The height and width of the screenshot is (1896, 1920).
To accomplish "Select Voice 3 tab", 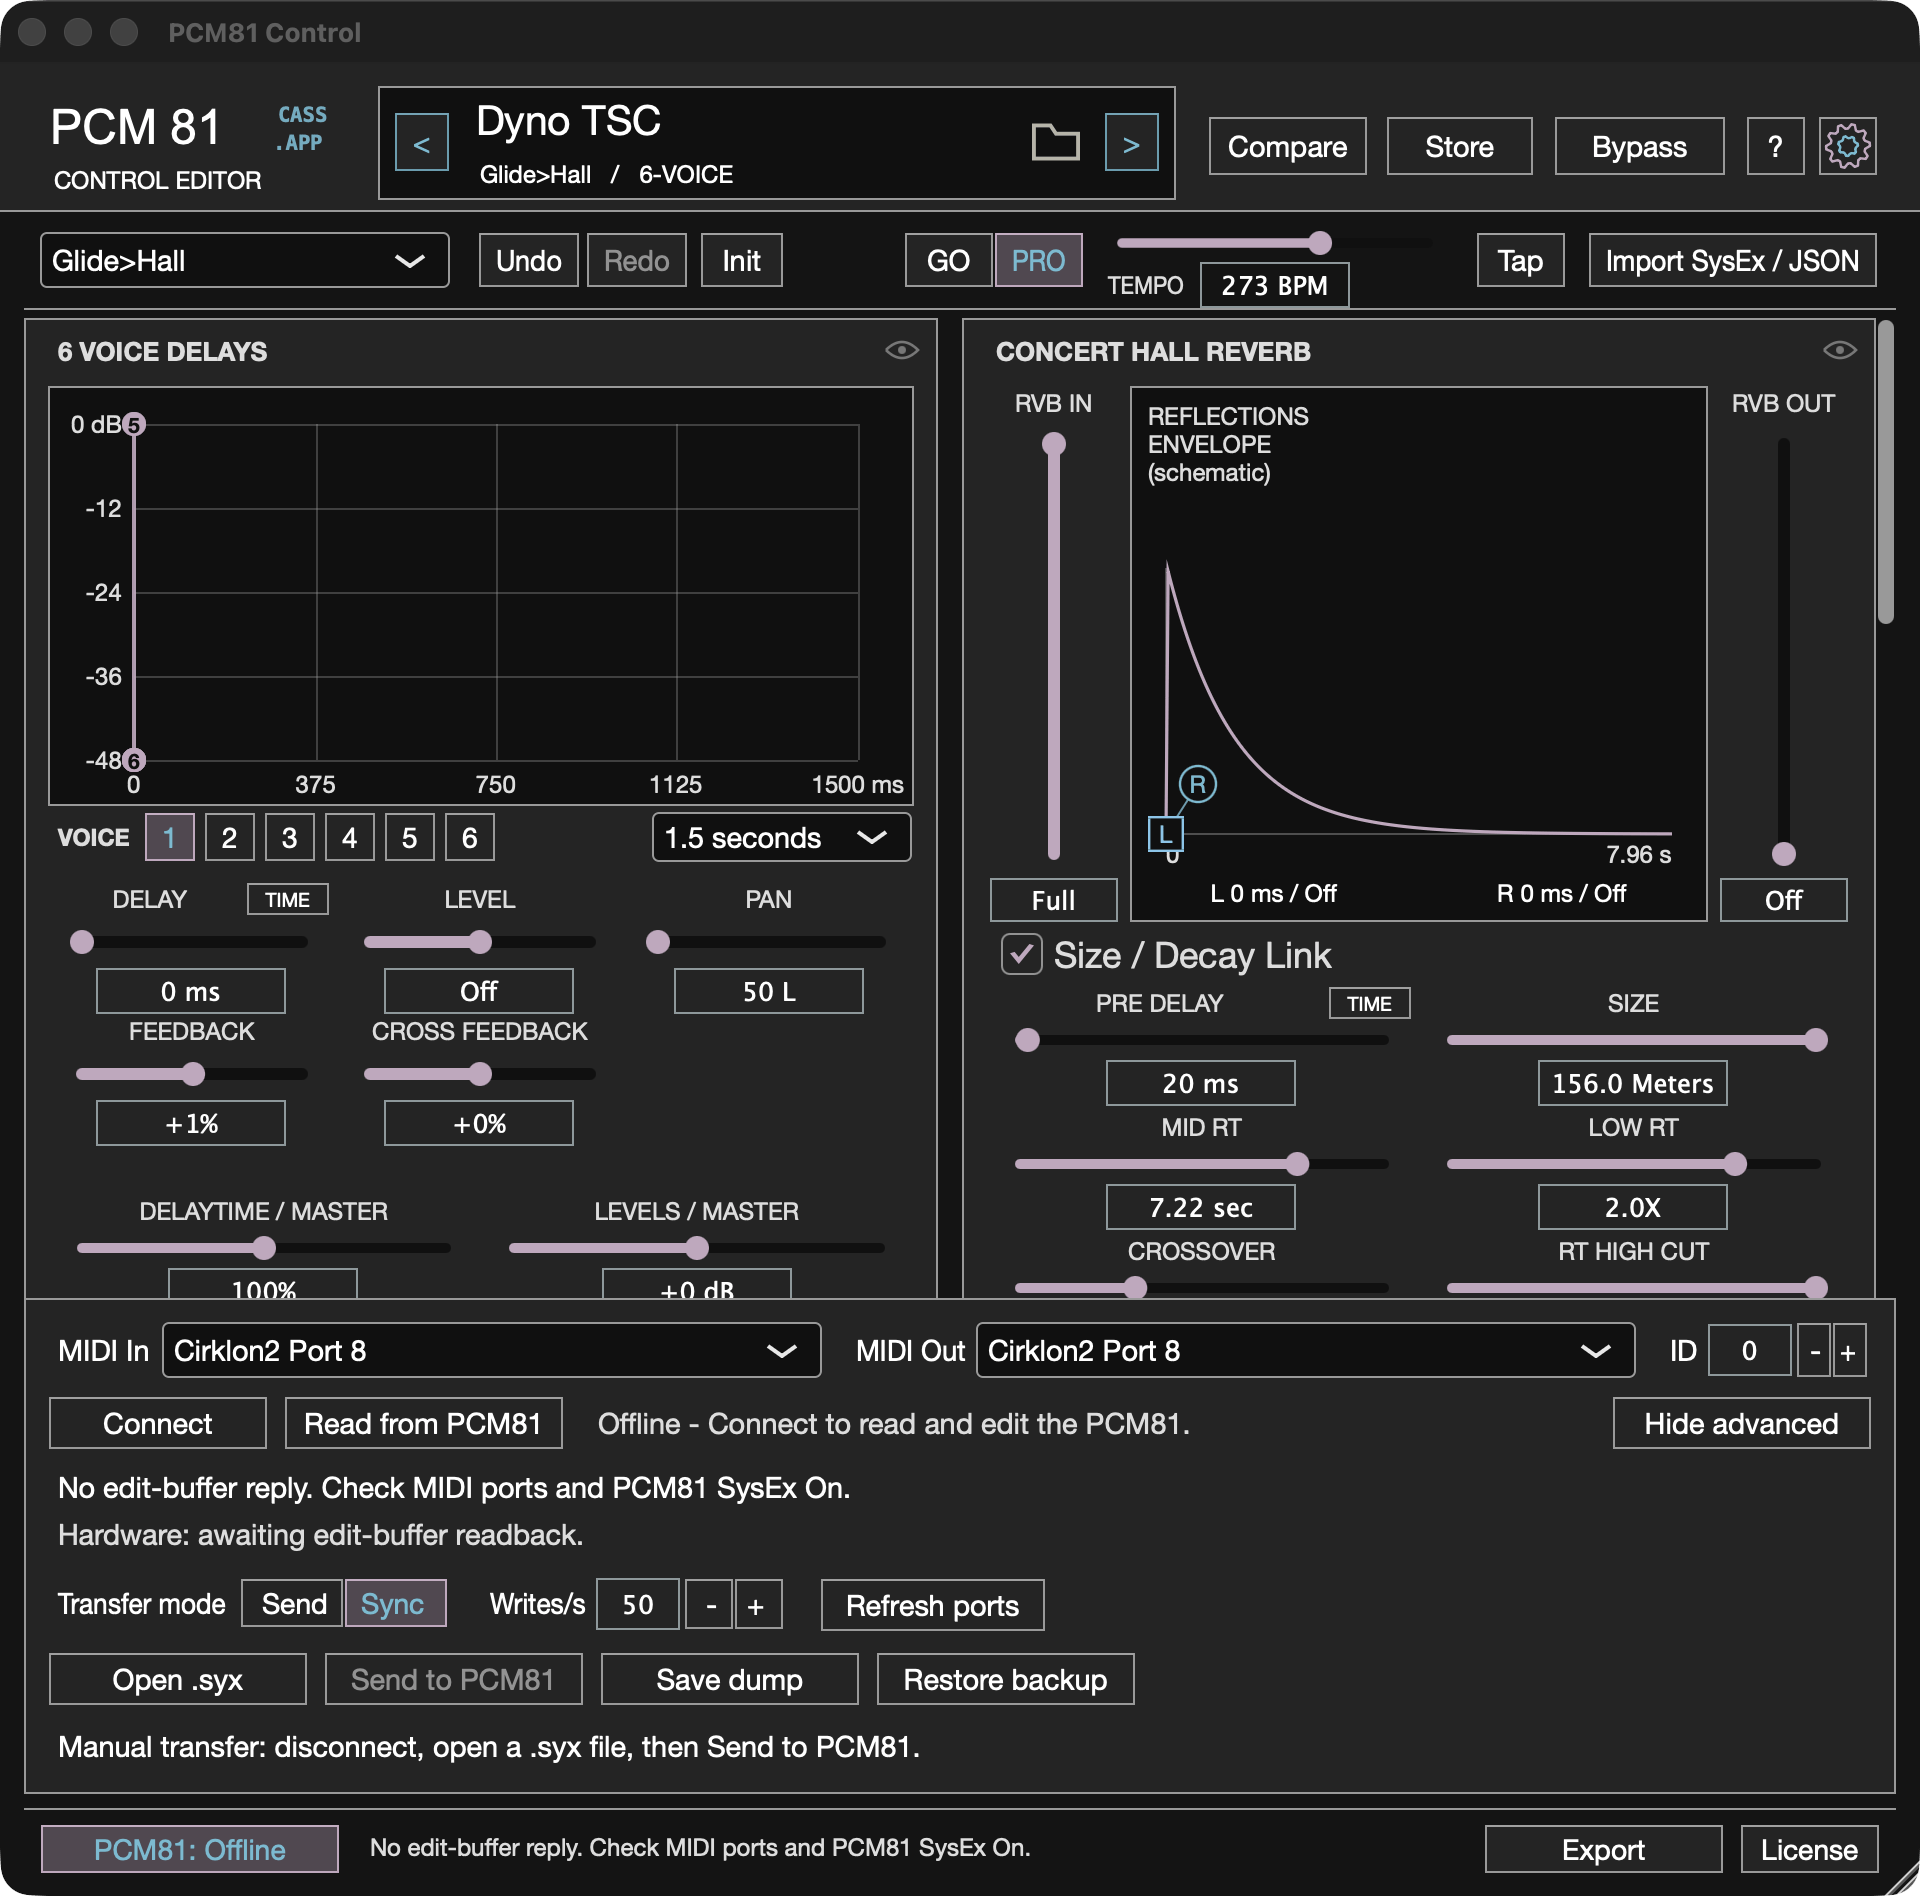I will point(290,838).
